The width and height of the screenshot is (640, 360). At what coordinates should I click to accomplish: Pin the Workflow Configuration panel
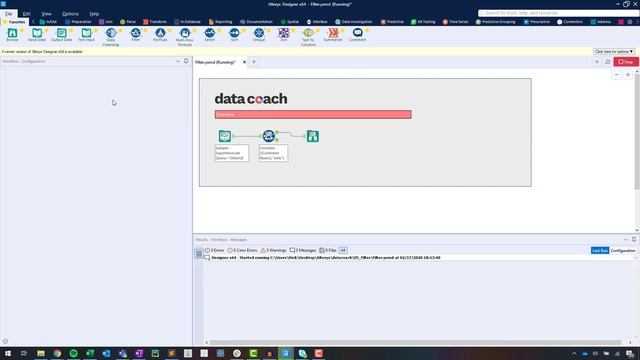[x=186, y=61]
